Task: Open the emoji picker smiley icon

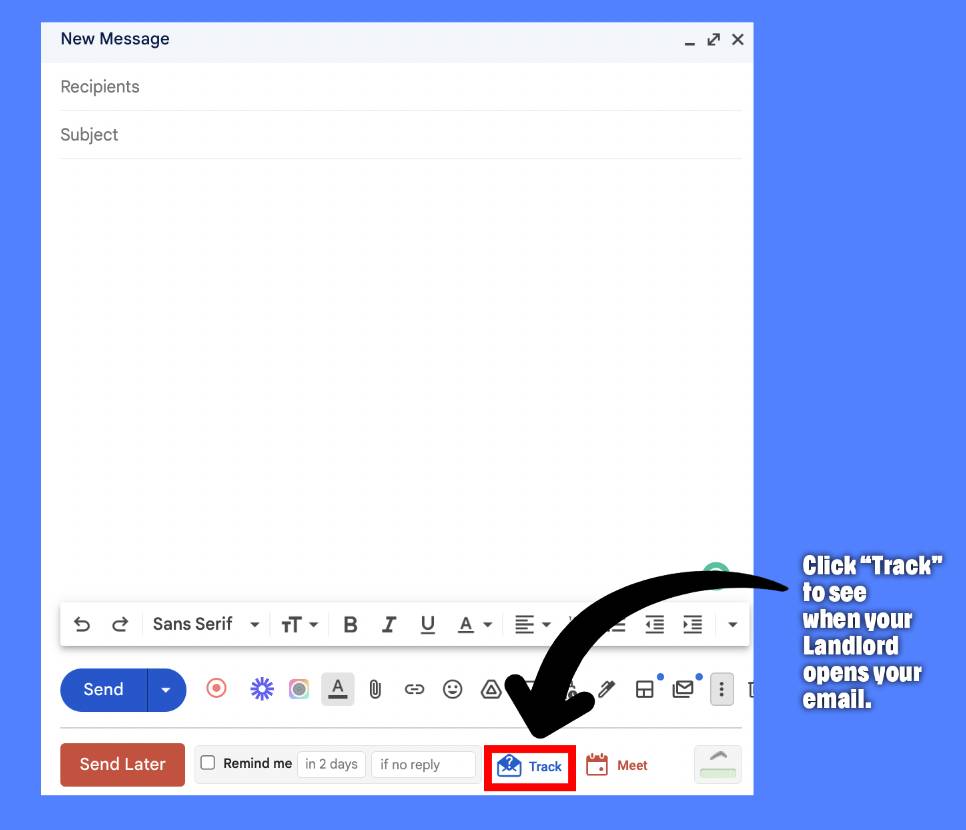Action: [x=453, y=689]
